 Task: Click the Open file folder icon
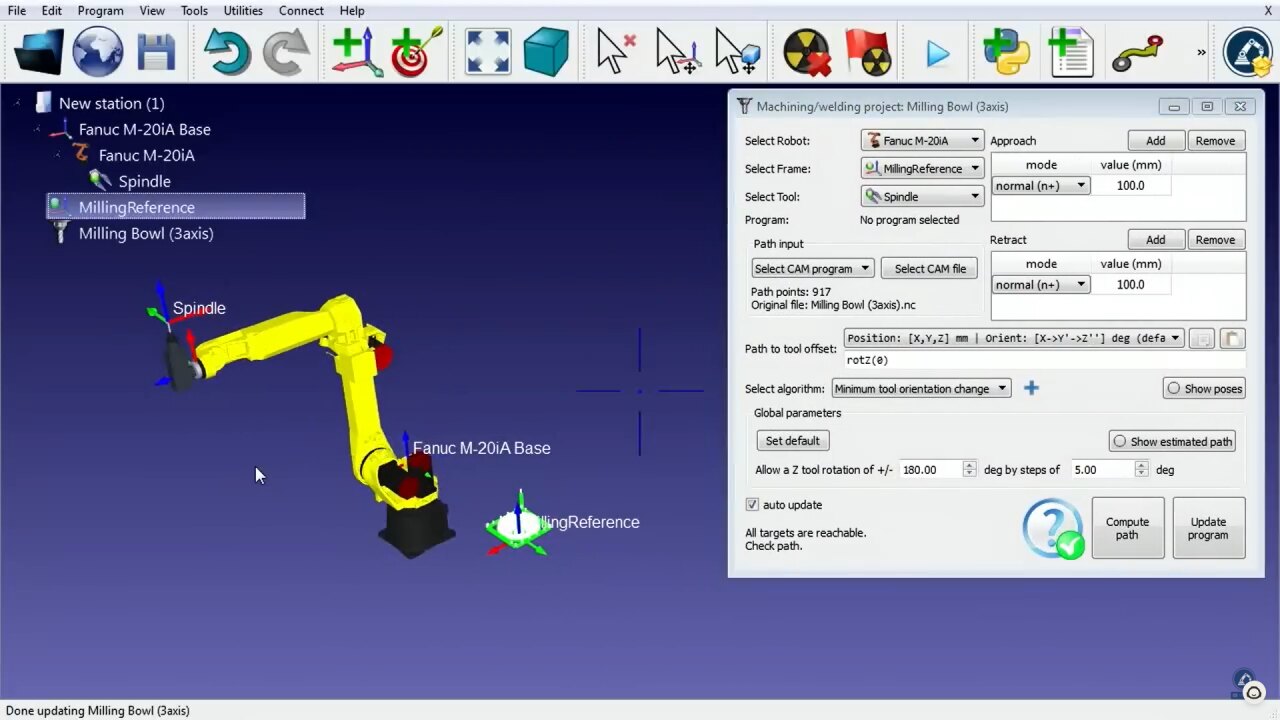(39, 52)
